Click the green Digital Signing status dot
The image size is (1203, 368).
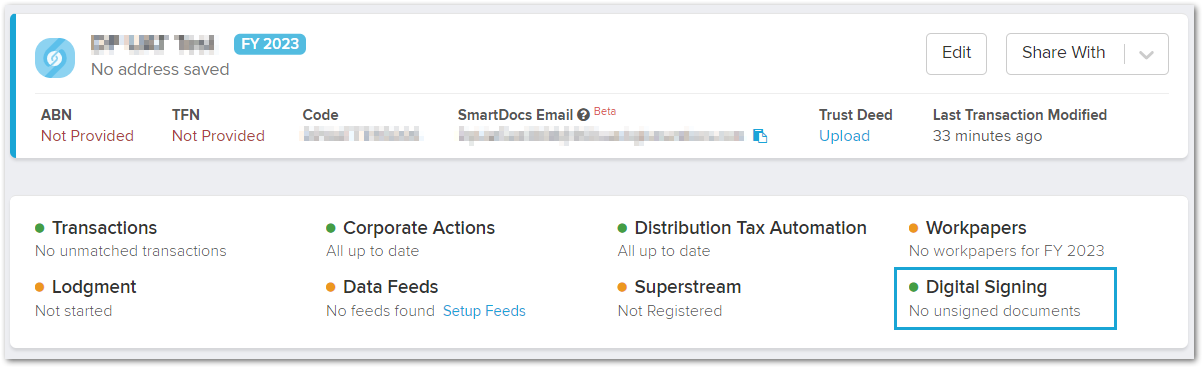tap(914, 287)
